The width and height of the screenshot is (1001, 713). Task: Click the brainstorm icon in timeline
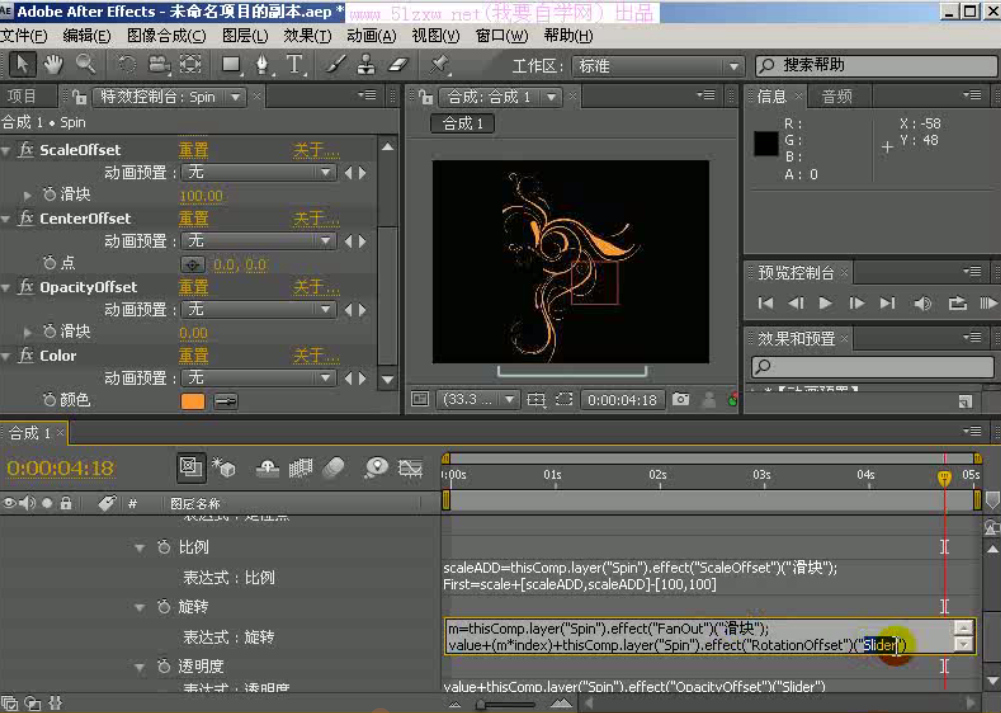377,469
